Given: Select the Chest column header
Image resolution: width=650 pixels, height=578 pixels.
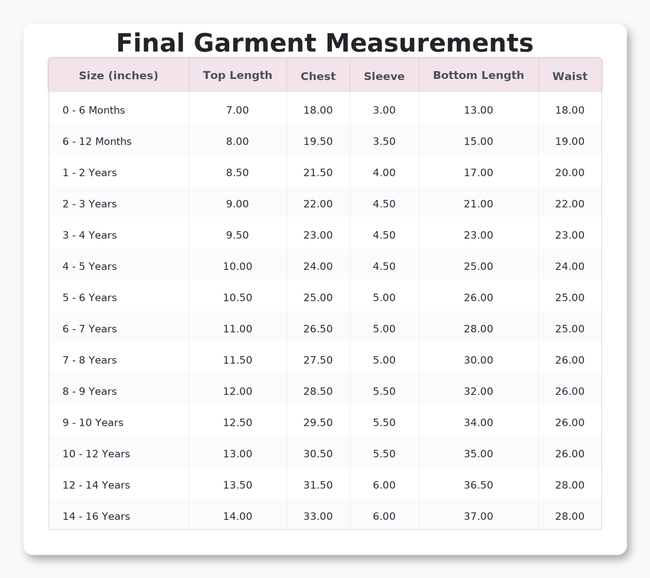Looking at the screenshot, I should coord(318,76).
